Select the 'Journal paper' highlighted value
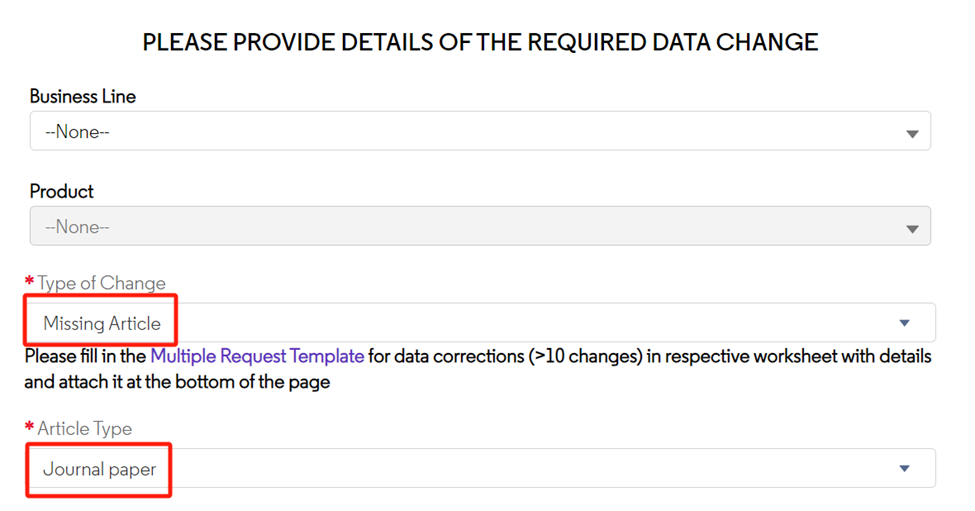Image resolution: width=975 pixels, height=511 pixels. [x=99, y=469]
